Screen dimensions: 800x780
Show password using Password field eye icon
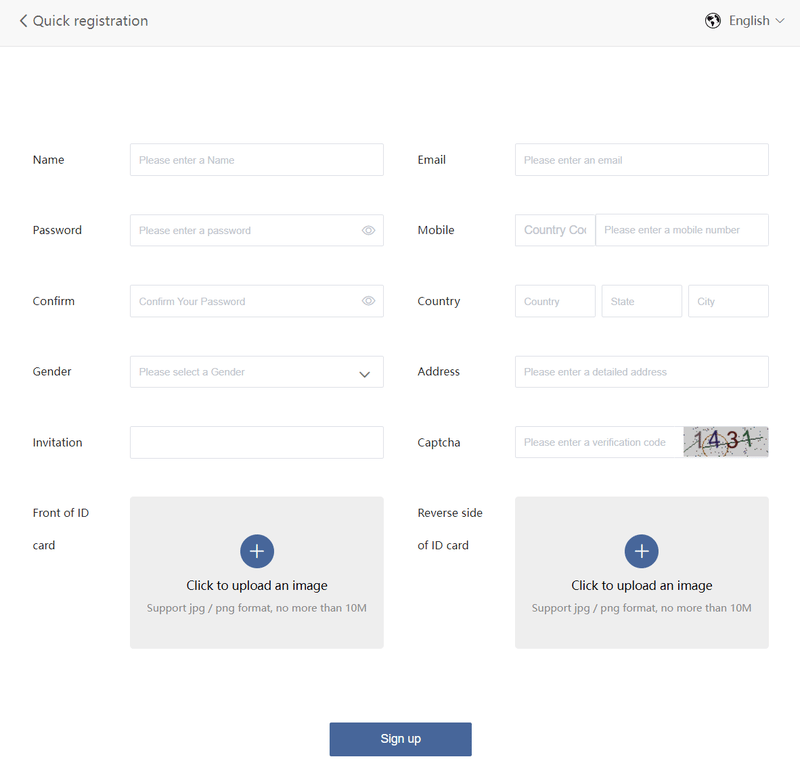click(368, 230)
